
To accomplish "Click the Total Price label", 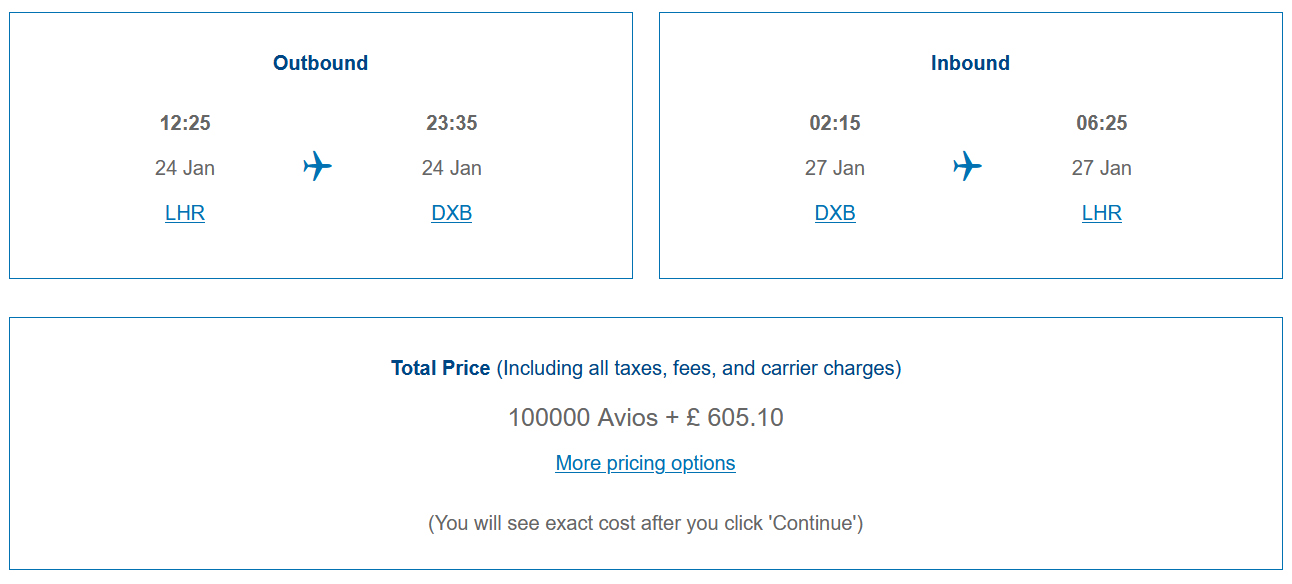I will click(441, 368).
